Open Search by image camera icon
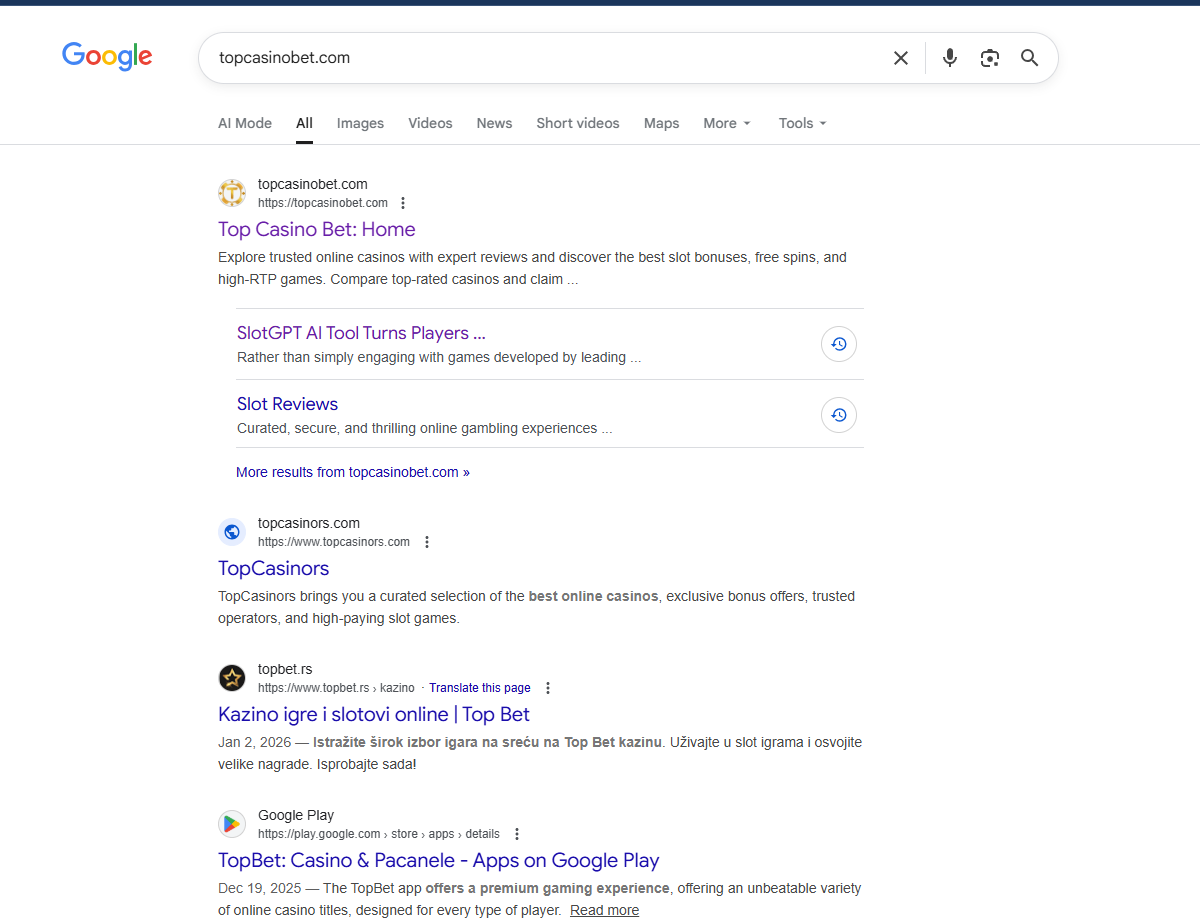Viewport: 1200px width, 918px height. 990,58
